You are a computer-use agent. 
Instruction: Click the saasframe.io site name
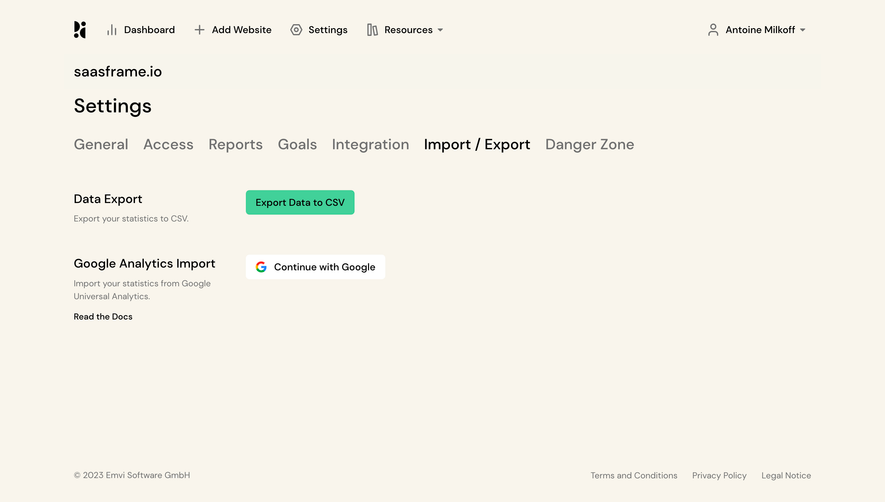(x=117, y=72)
